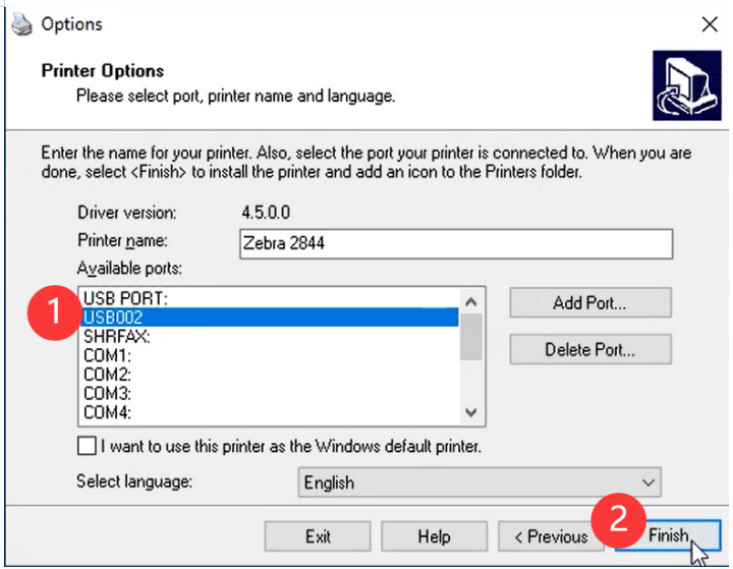Image resolution: width=733 pixels, height=569 pixels.
Task: Choose the COM2: port
Action: pos(270,375)
